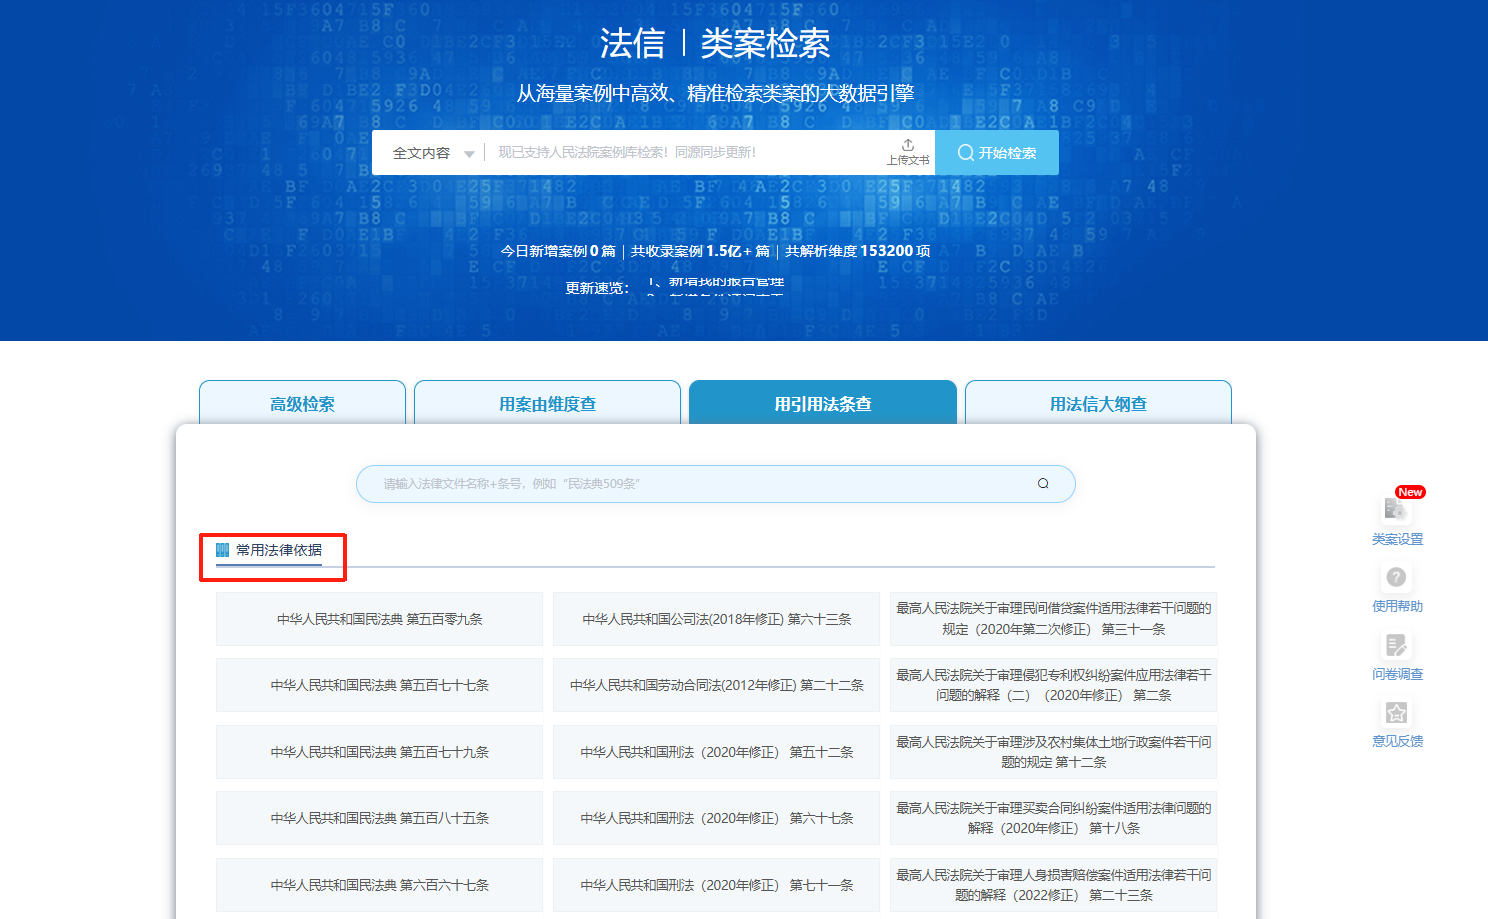The image size is (1488, 919).
Task: Click the 更新速览 scrolling news text
Action: [x=716, y=287]
